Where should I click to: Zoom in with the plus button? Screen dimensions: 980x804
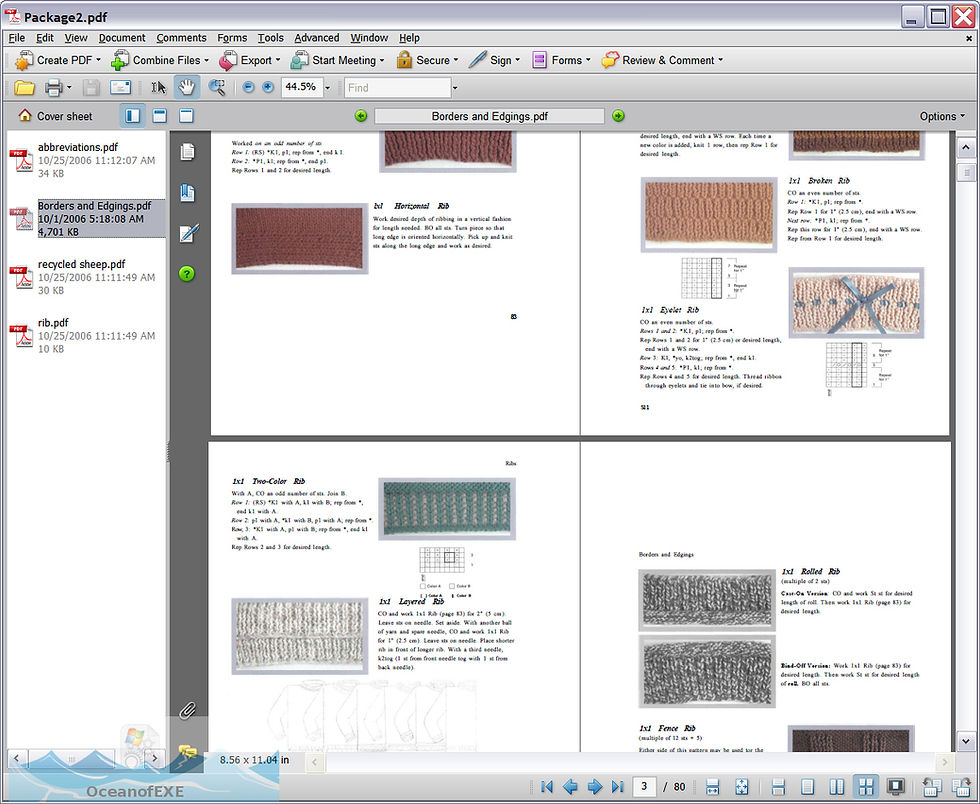coord(268,88)
